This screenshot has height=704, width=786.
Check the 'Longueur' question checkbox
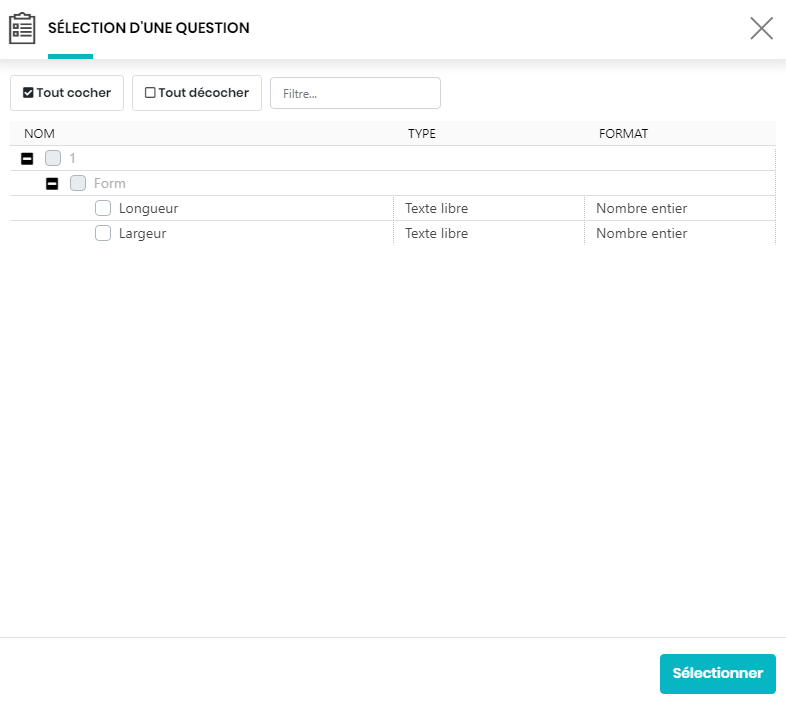coord(103,208)
